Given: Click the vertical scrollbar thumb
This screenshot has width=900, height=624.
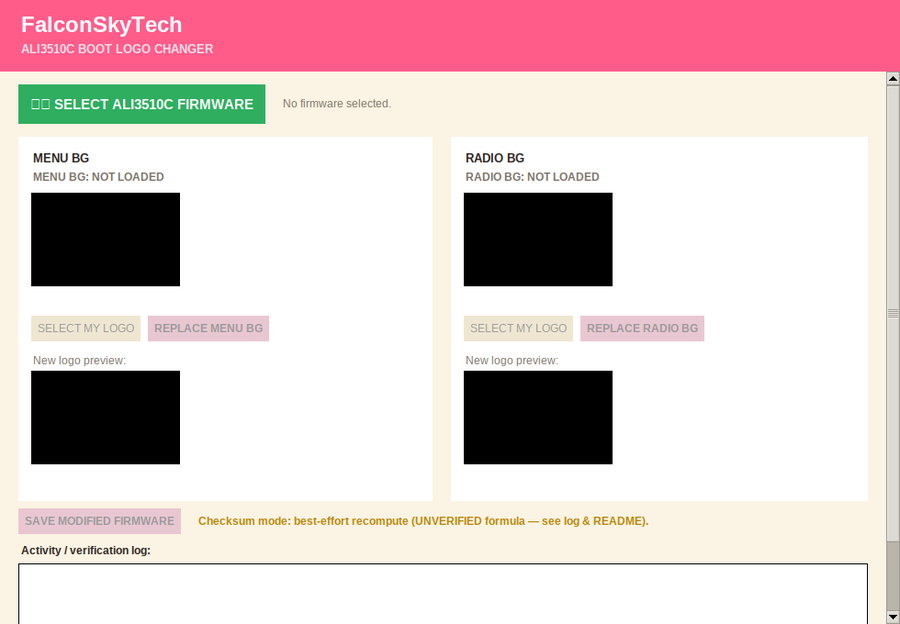Looking at the screenshot, I should click(x=893, y=313).
